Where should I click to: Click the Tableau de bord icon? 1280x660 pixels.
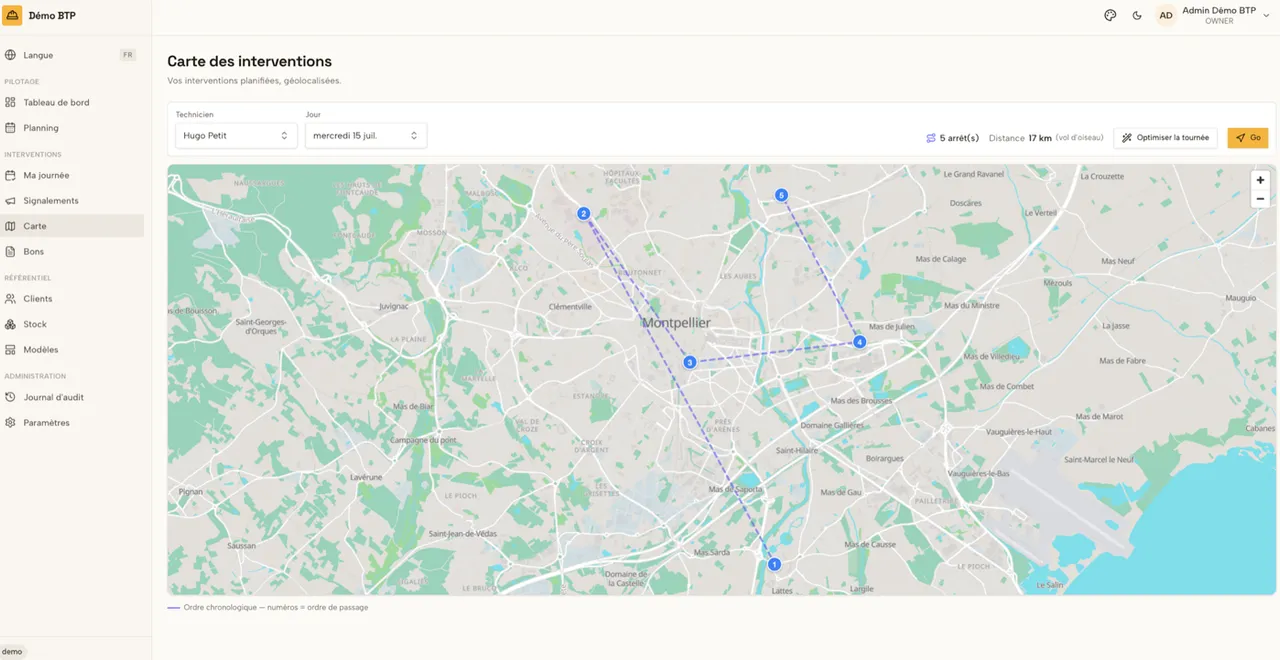[x=10, y=102]
